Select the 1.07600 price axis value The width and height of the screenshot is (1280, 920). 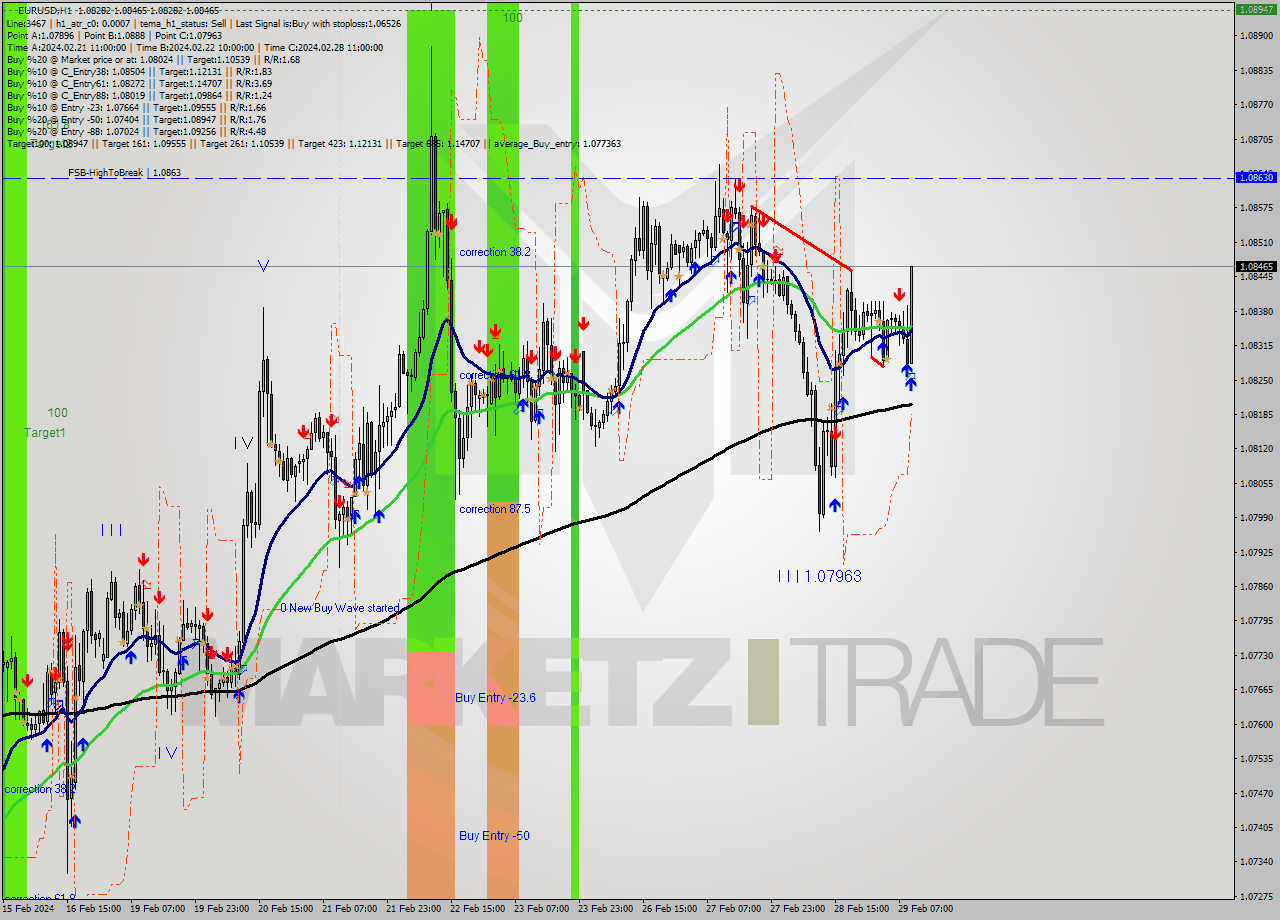tap(1256, 724)
